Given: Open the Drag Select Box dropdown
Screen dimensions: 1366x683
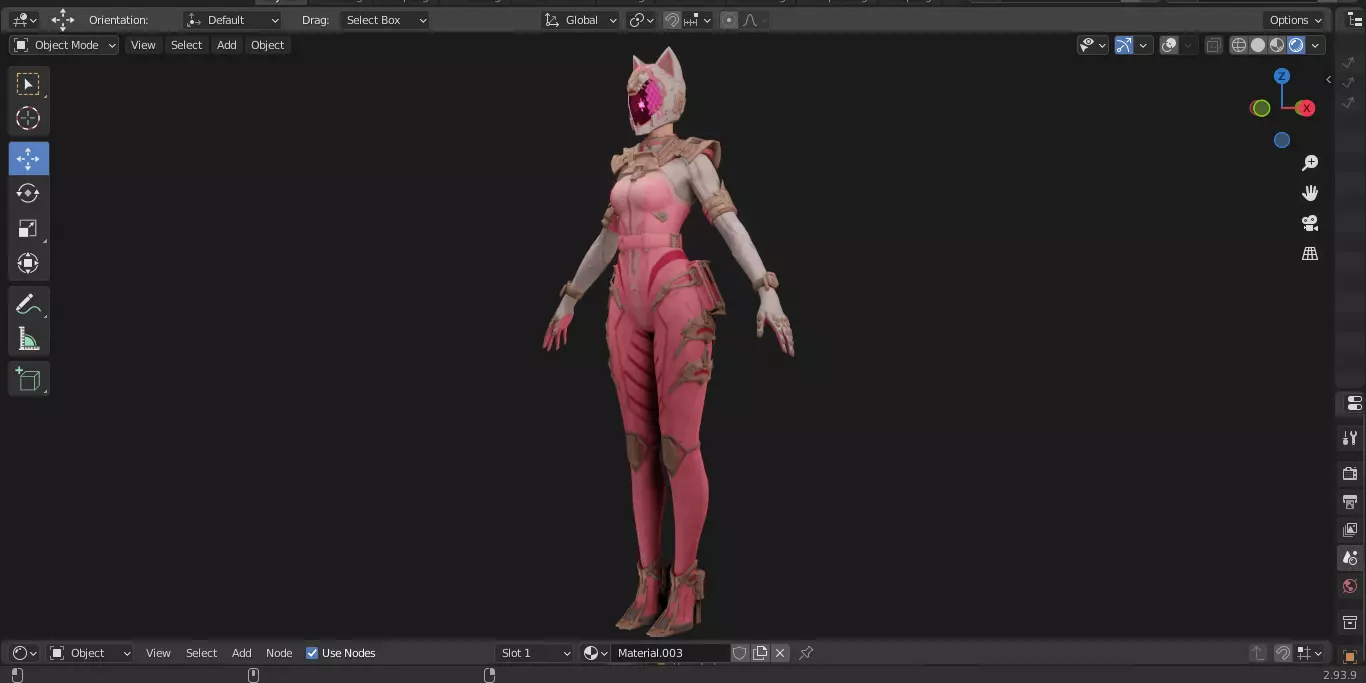Looking at the screenshot, I should click(385, 20).
